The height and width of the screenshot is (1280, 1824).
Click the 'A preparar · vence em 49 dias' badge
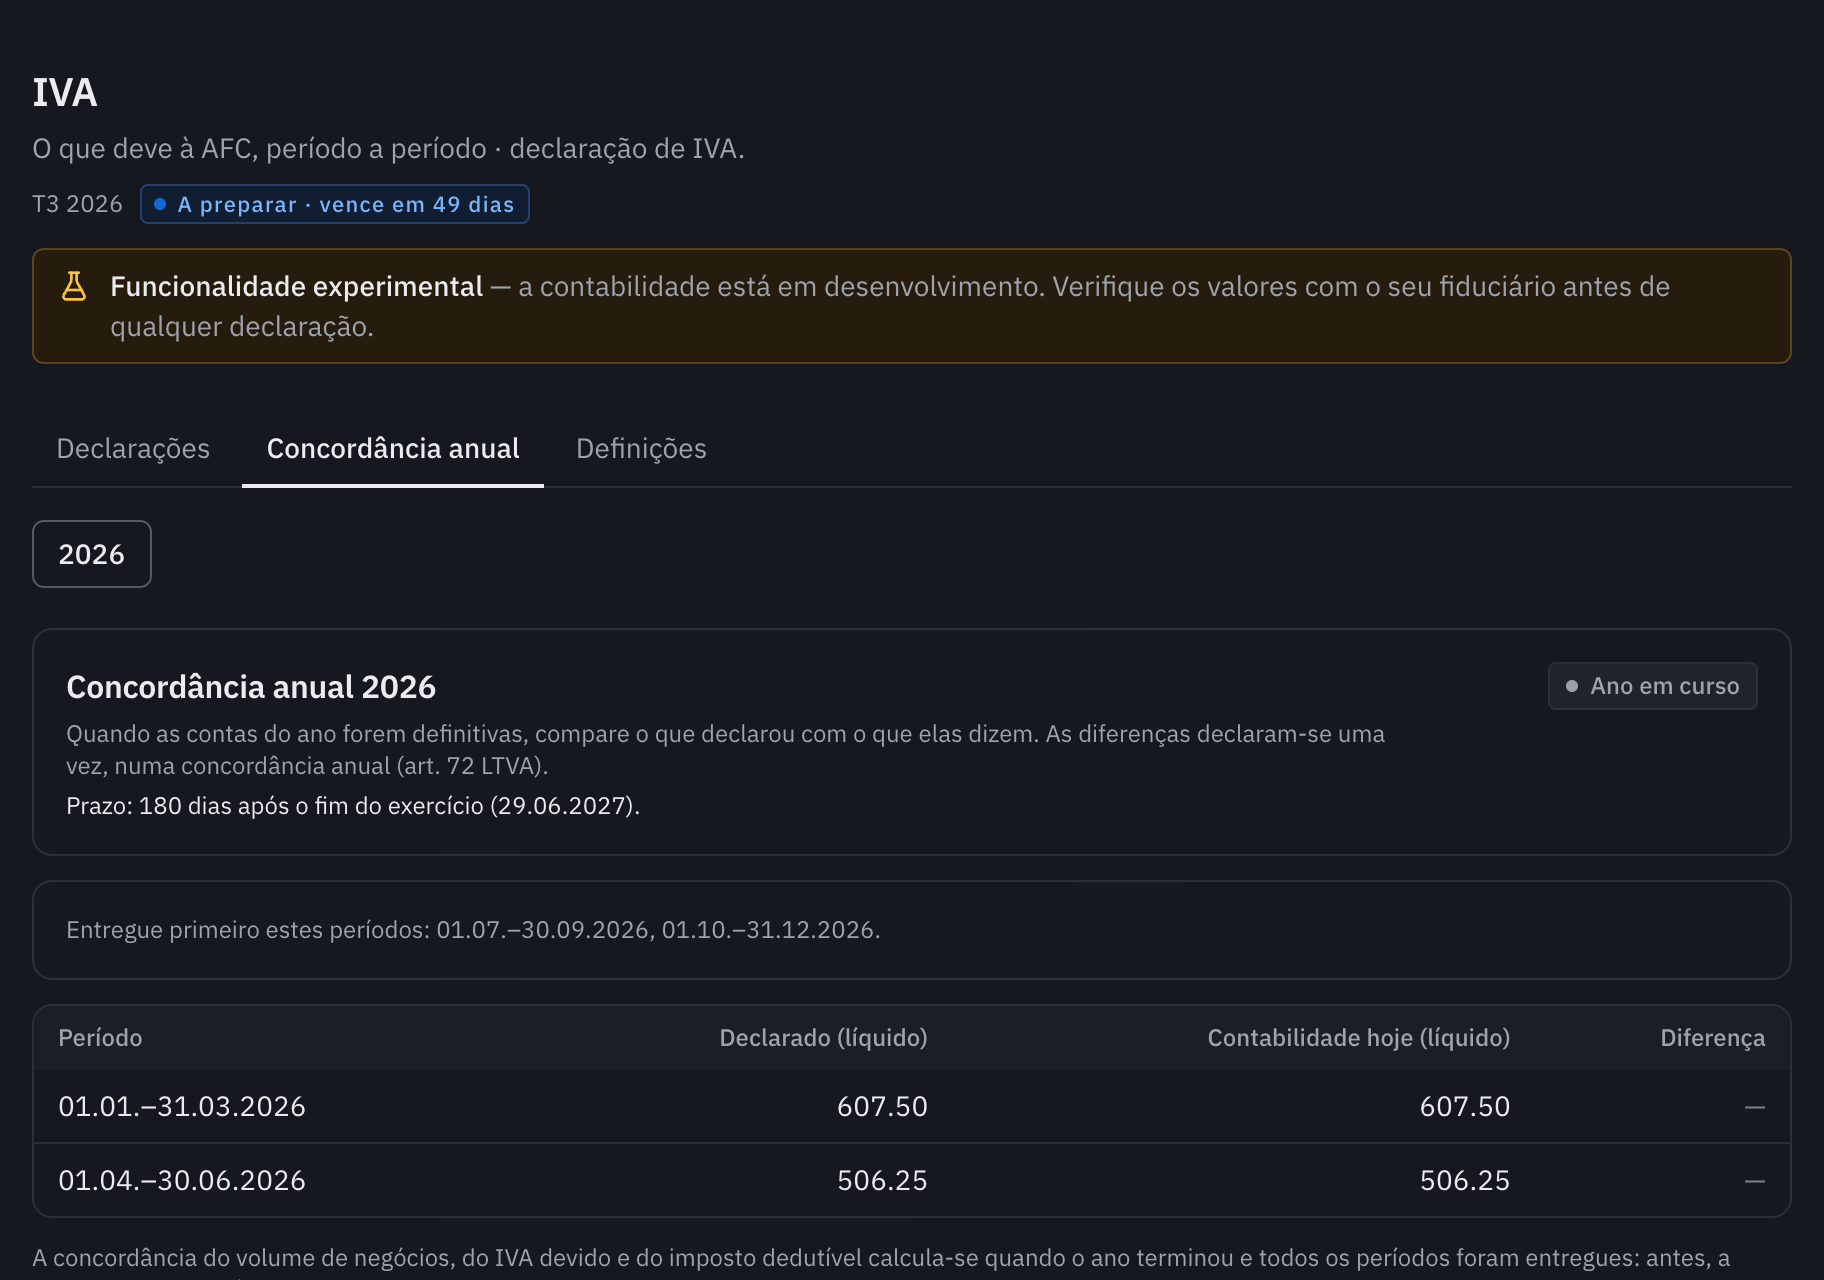[335, 204]
